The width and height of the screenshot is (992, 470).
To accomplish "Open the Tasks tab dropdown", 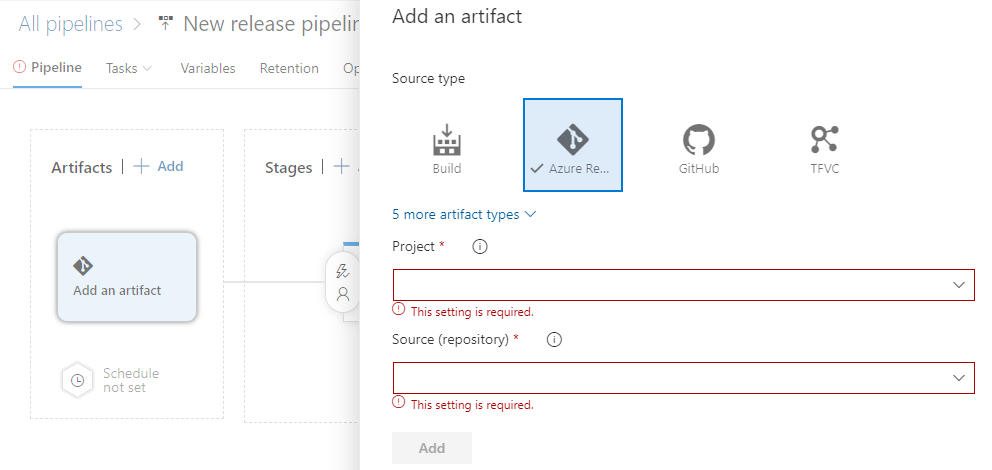I will [129, 68].
